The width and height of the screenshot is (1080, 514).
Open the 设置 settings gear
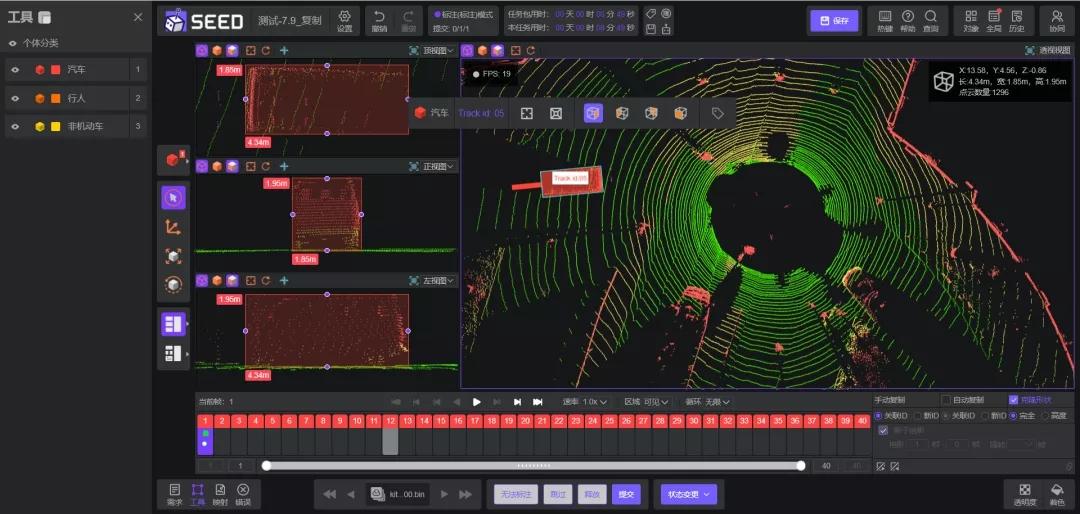344,21
